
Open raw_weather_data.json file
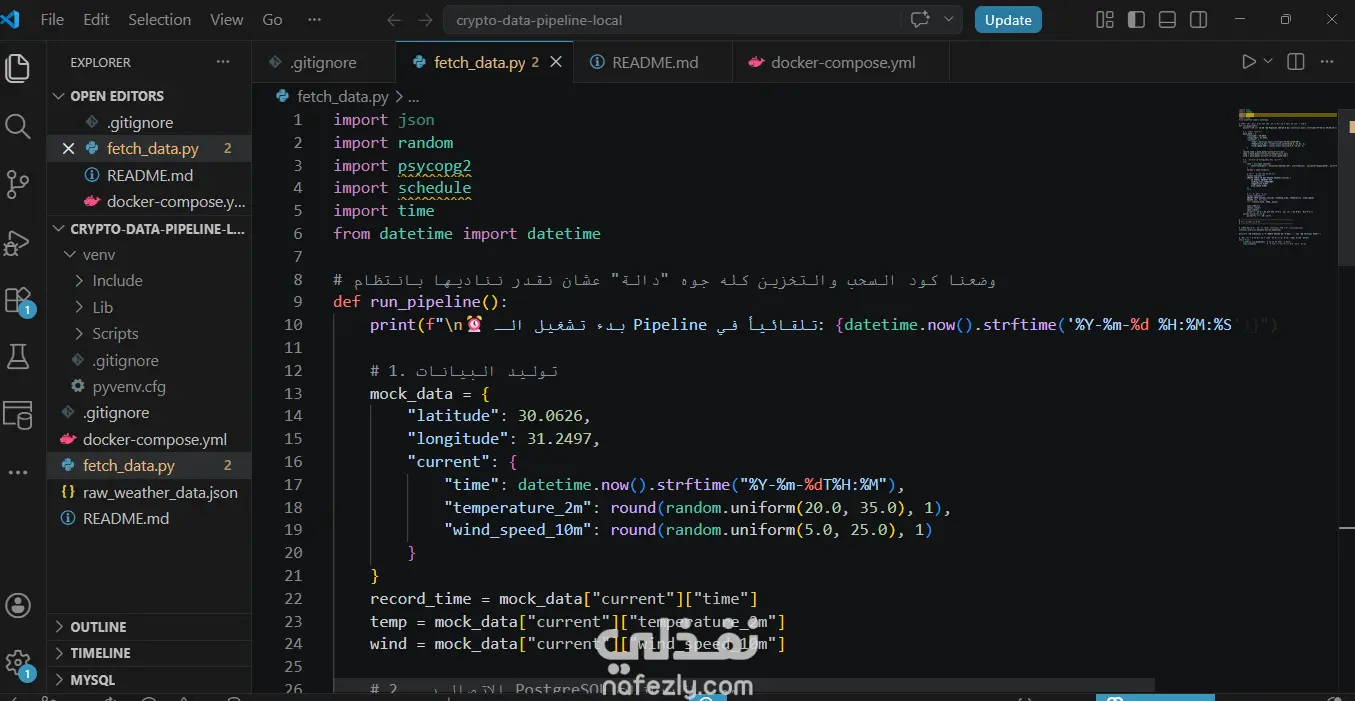pos(149,493)
